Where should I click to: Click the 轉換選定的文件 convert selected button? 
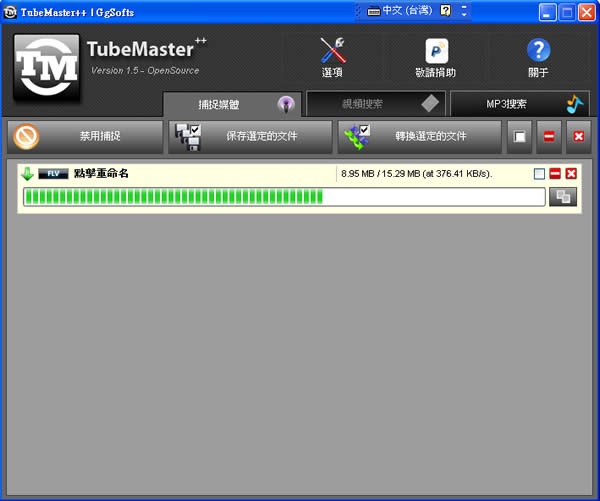pyautogui.click(x=419, y=137)
